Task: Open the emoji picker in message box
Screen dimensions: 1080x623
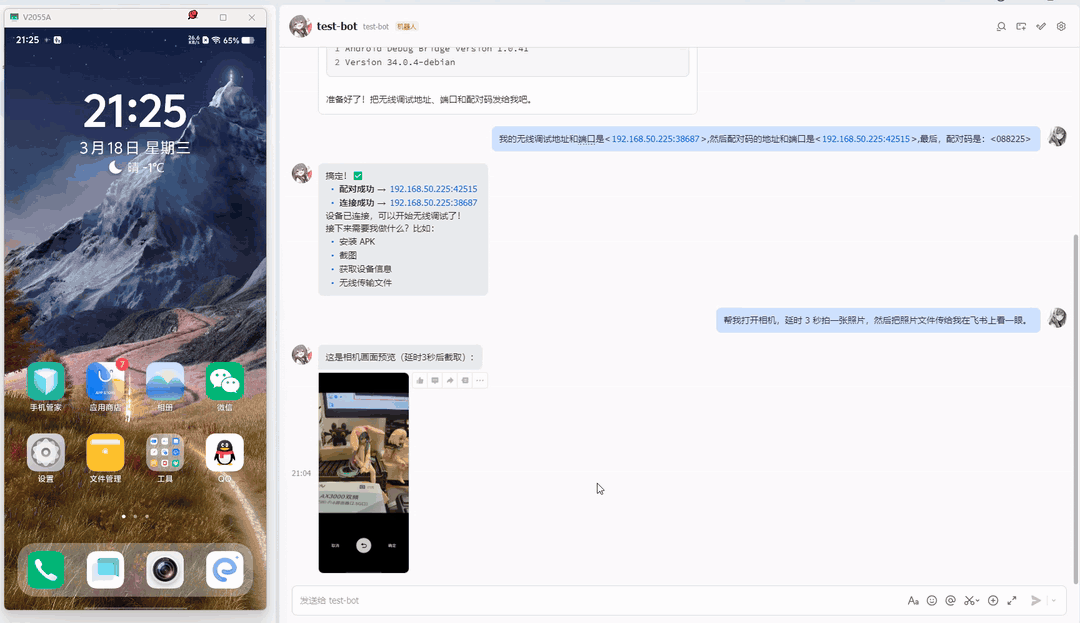Action: click(932, 600)
